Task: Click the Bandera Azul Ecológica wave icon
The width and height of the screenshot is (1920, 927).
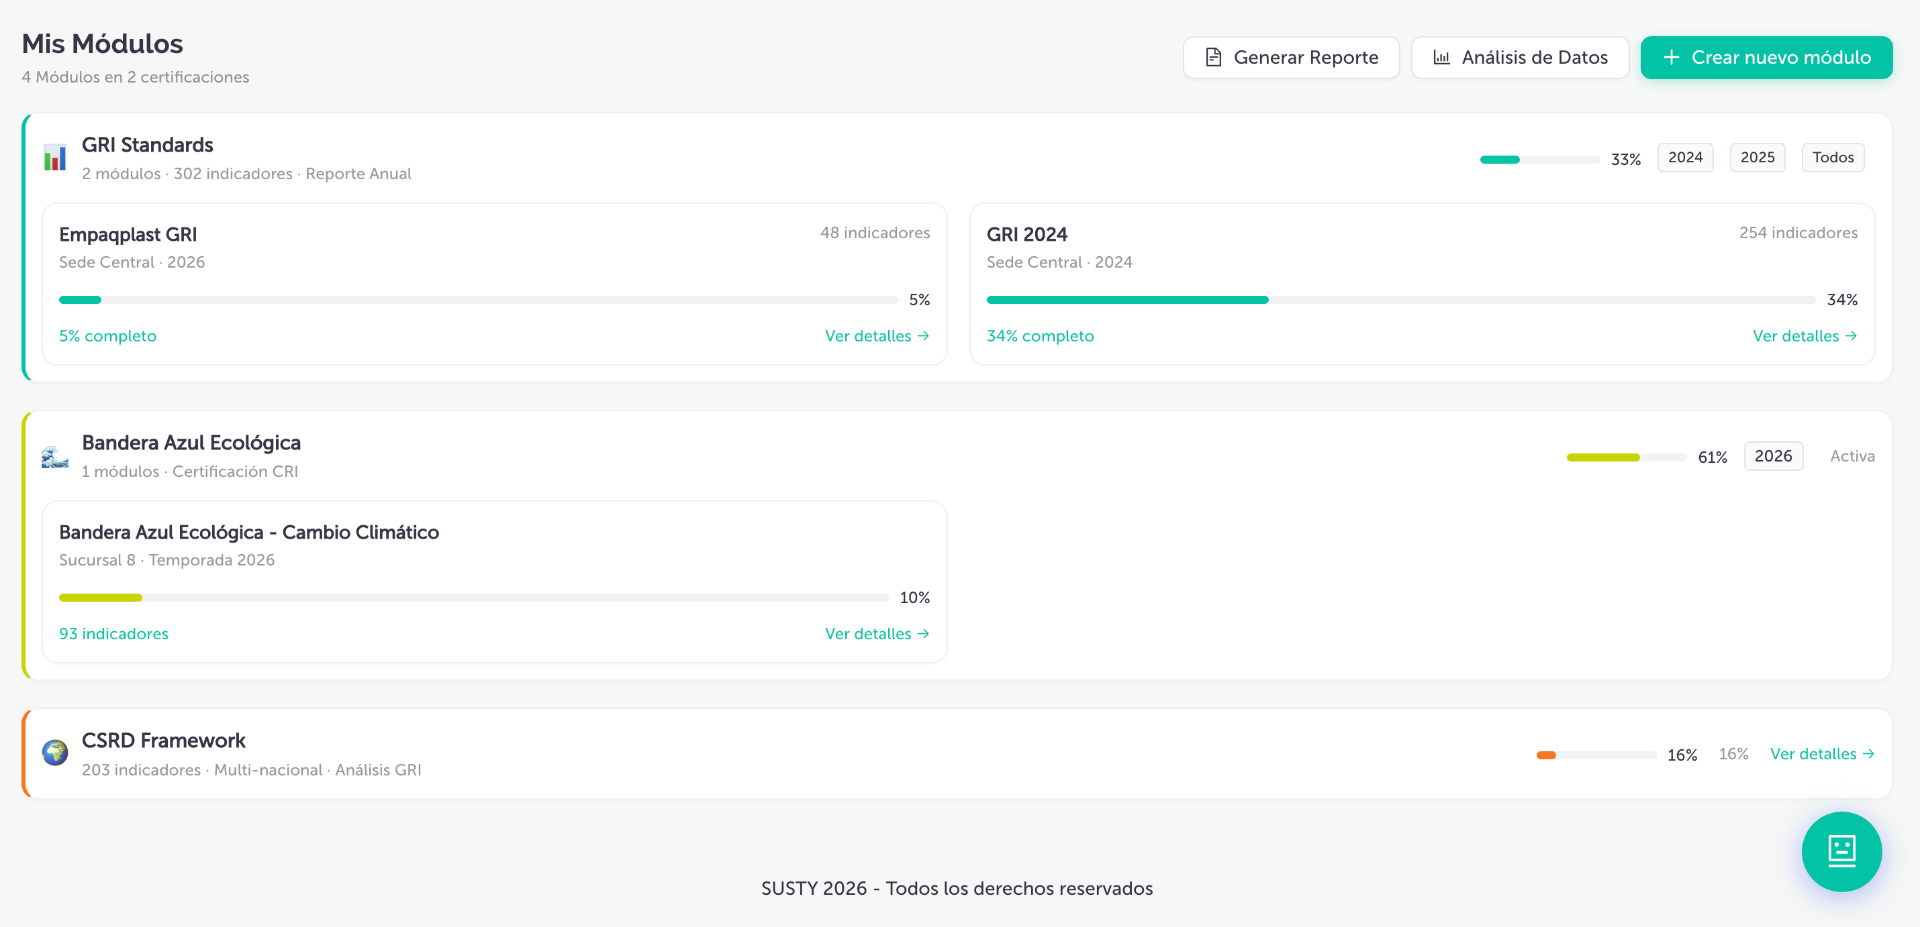Action: [x=55, y=457]
